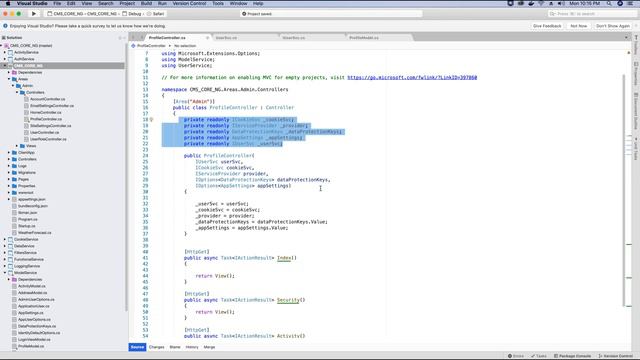This screenshot has width=640, height=360.
Task: Open the Tools menu
Action: pyautogui.click(x=218, y=3)
